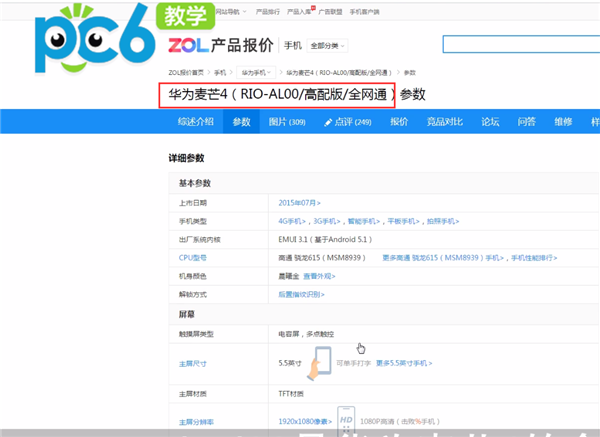Click the 5.5英寸 value
The width and height of the screenshot is (600, 437).
(x=290, y=363)
